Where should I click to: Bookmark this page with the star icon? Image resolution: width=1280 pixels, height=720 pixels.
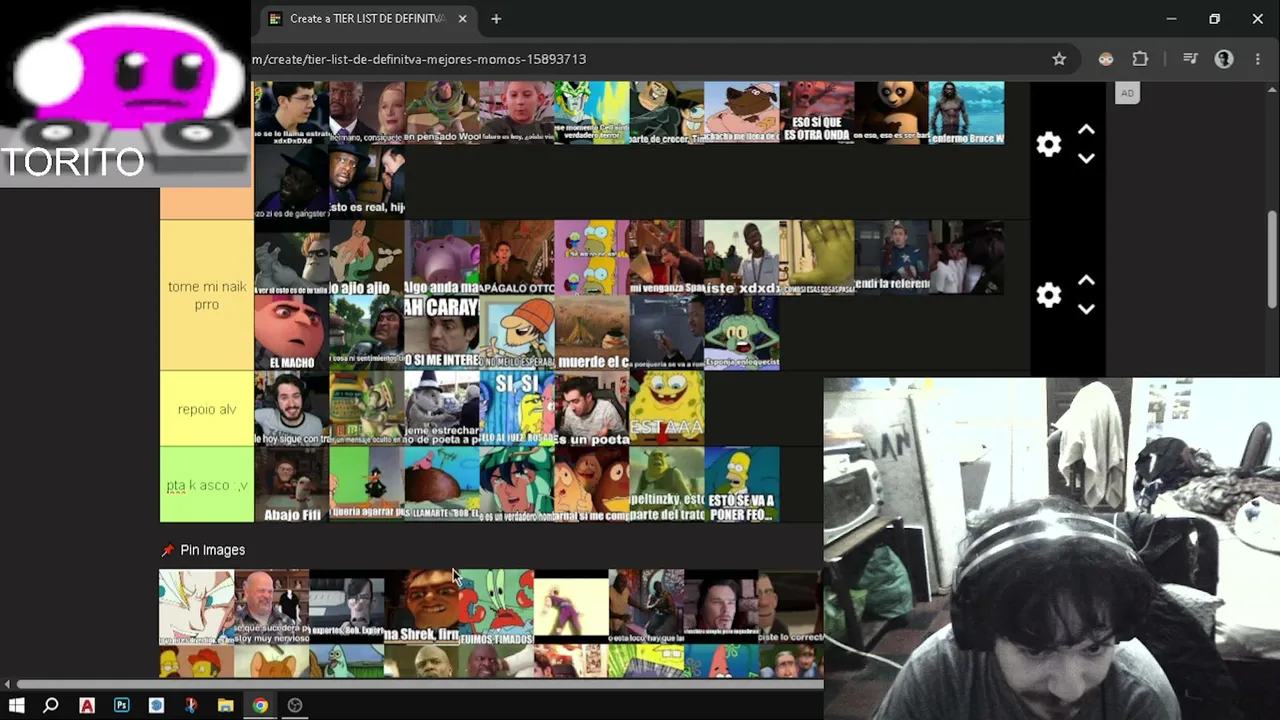(1059, 59)
